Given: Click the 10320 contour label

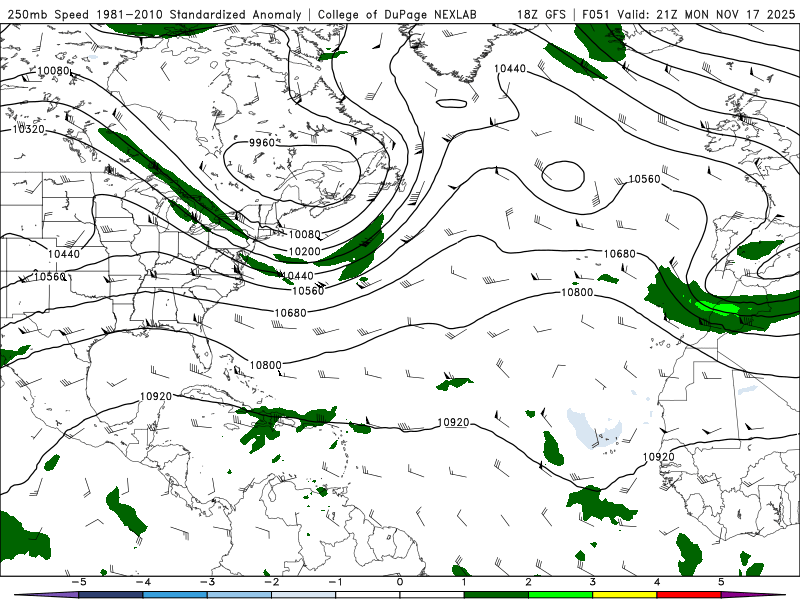Looking at the screenshot, I should [x=29, y=130].
